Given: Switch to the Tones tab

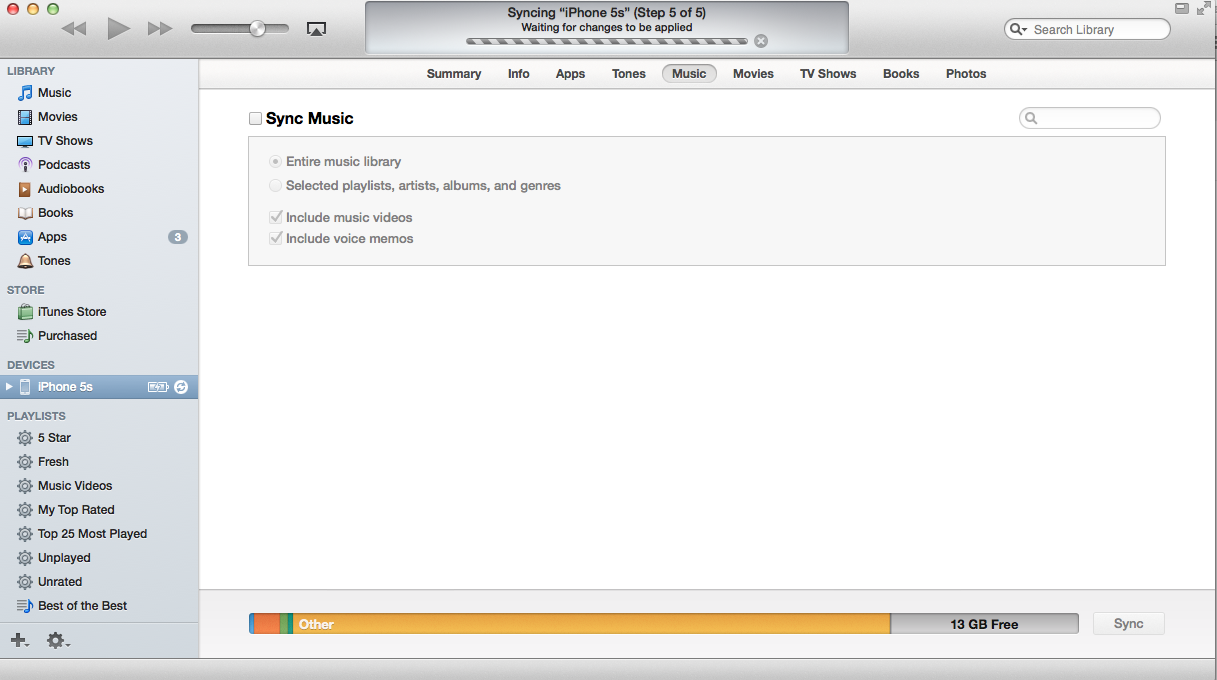Looking at the screenshot, I should 629,74.
